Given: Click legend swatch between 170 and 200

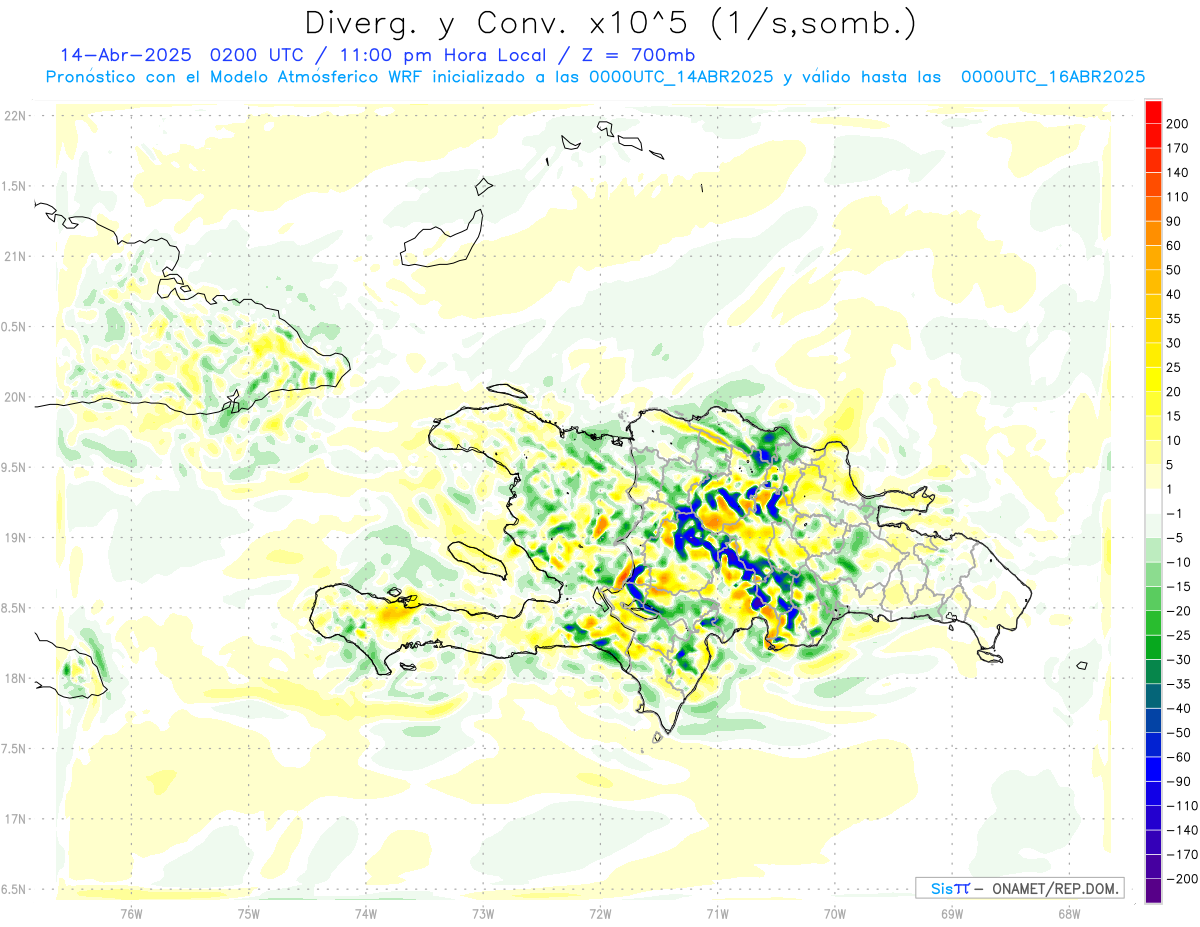Looking at the screenshot, I should [x=1154, y=136].
